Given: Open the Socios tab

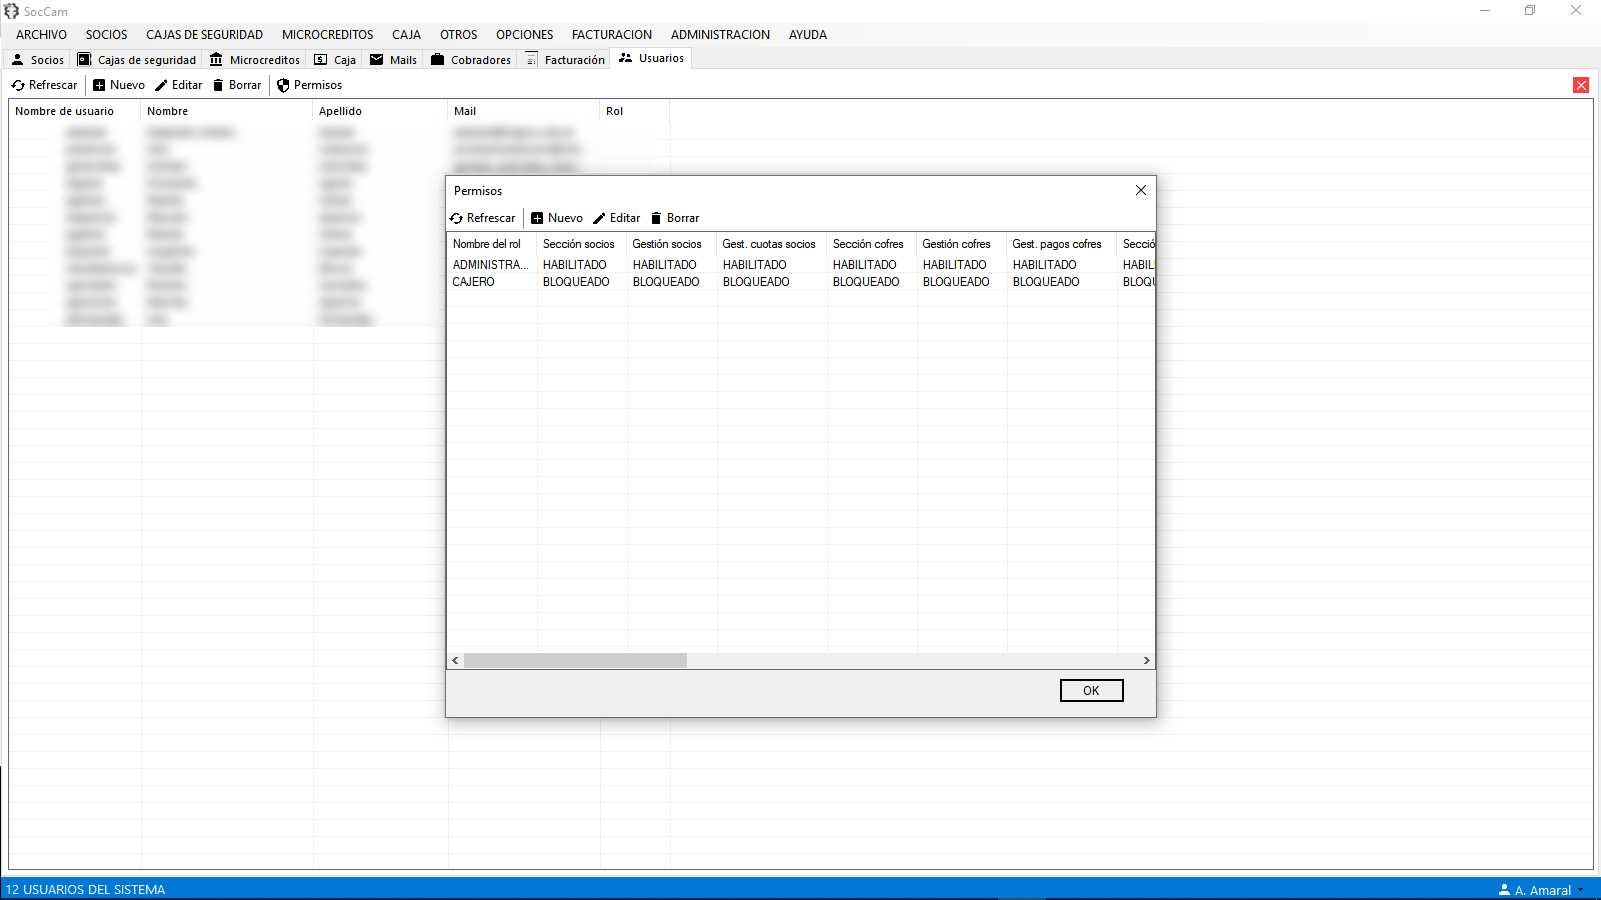Looking at the screenshot, I should tap(38, 60).
